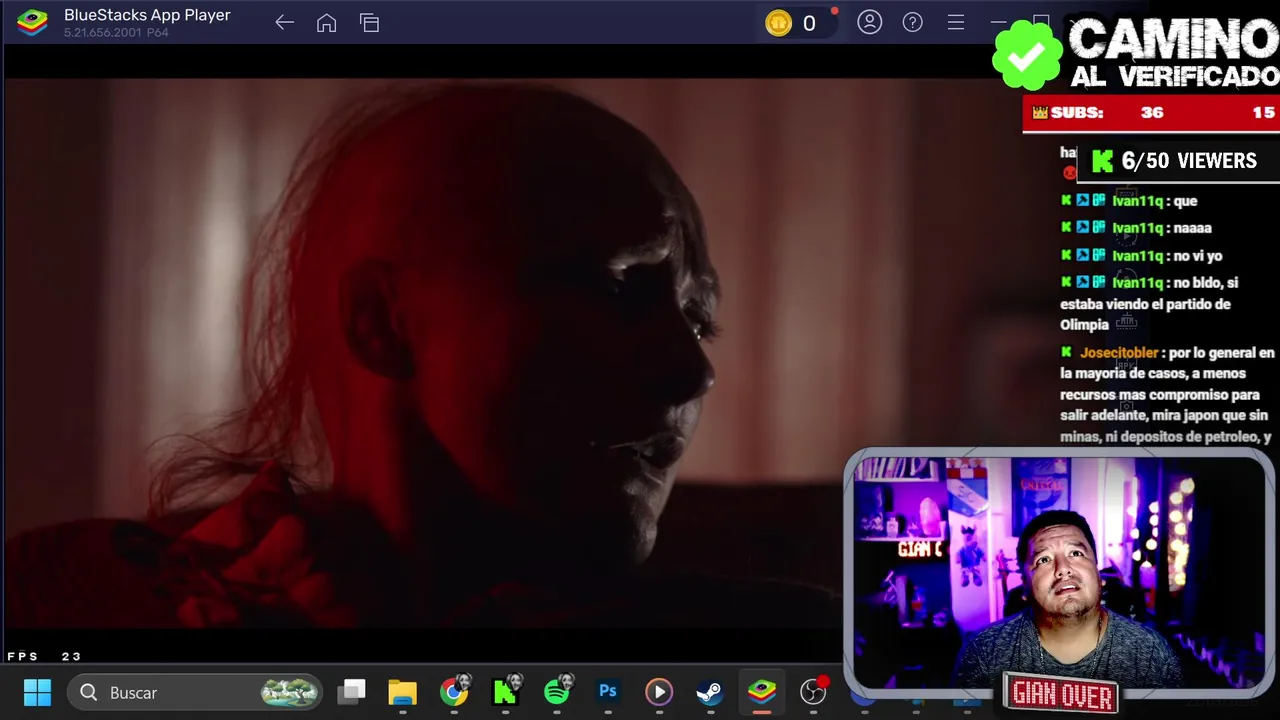Image resolution: width=1280 pixels, height=720 pixels.
Task: Open File Explorer from taskbar
Action: coord(403,691)
